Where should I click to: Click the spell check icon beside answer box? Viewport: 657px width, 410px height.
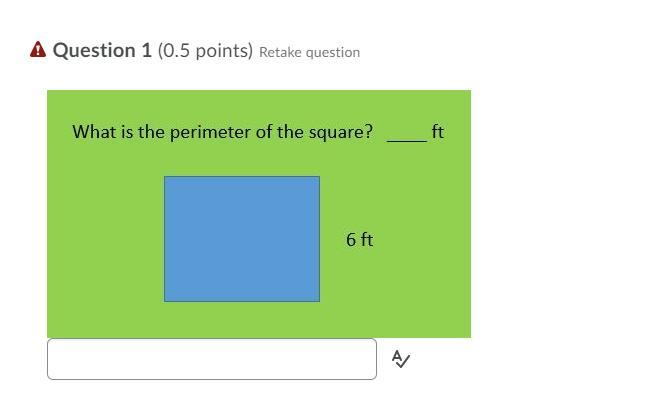click(x=400, y=359)
